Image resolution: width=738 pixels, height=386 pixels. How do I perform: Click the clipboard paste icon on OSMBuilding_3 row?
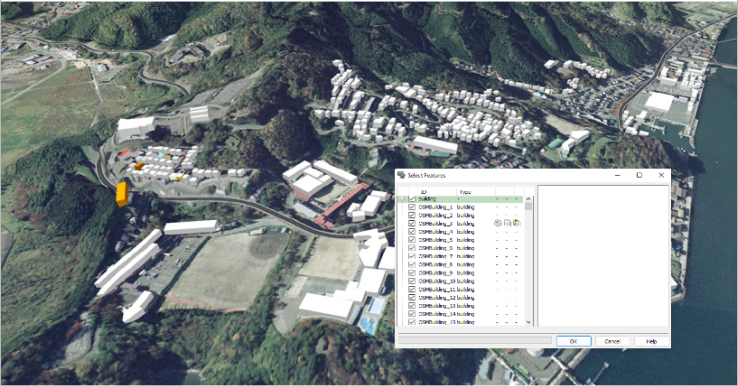(517, 223)
